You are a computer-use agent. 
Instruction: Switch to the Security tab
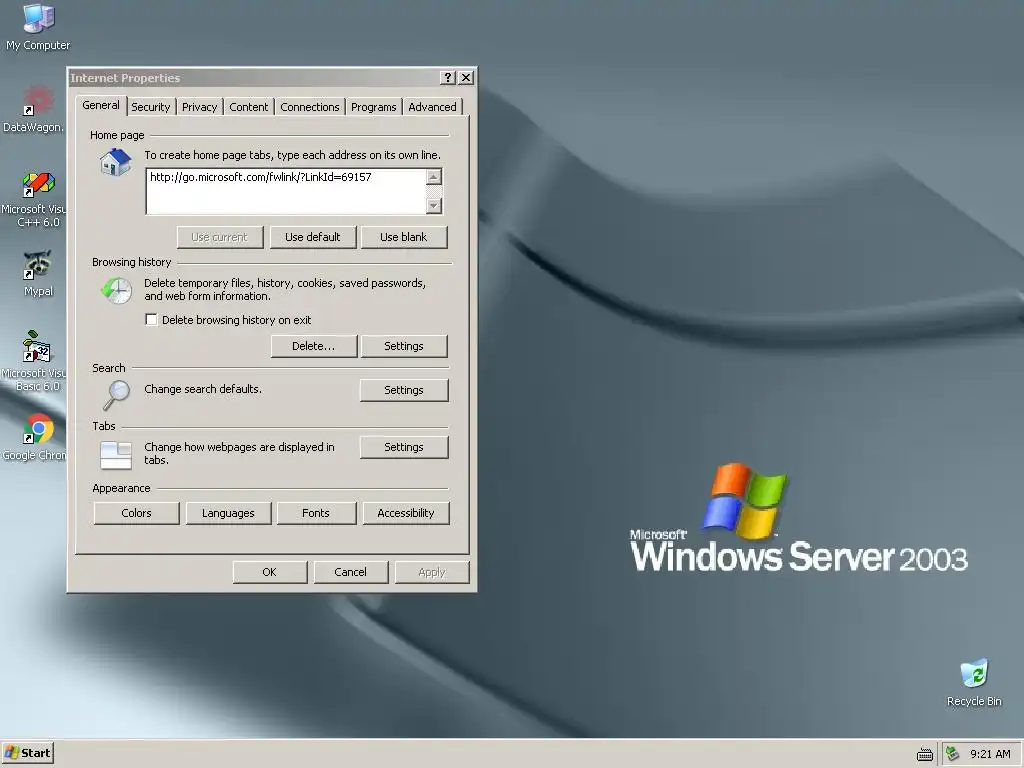pos(150,107)
